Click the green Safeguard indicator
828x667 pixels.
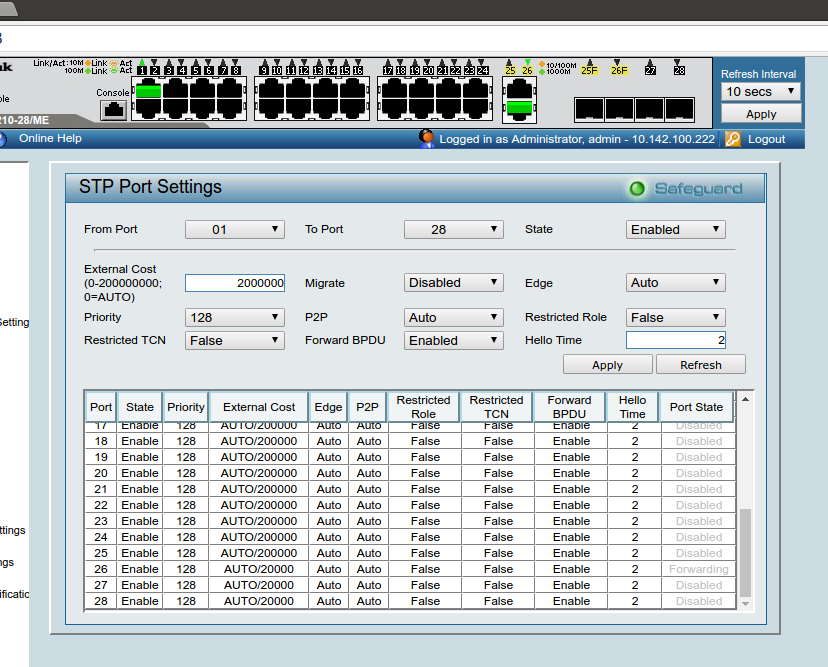click(637, 189)
